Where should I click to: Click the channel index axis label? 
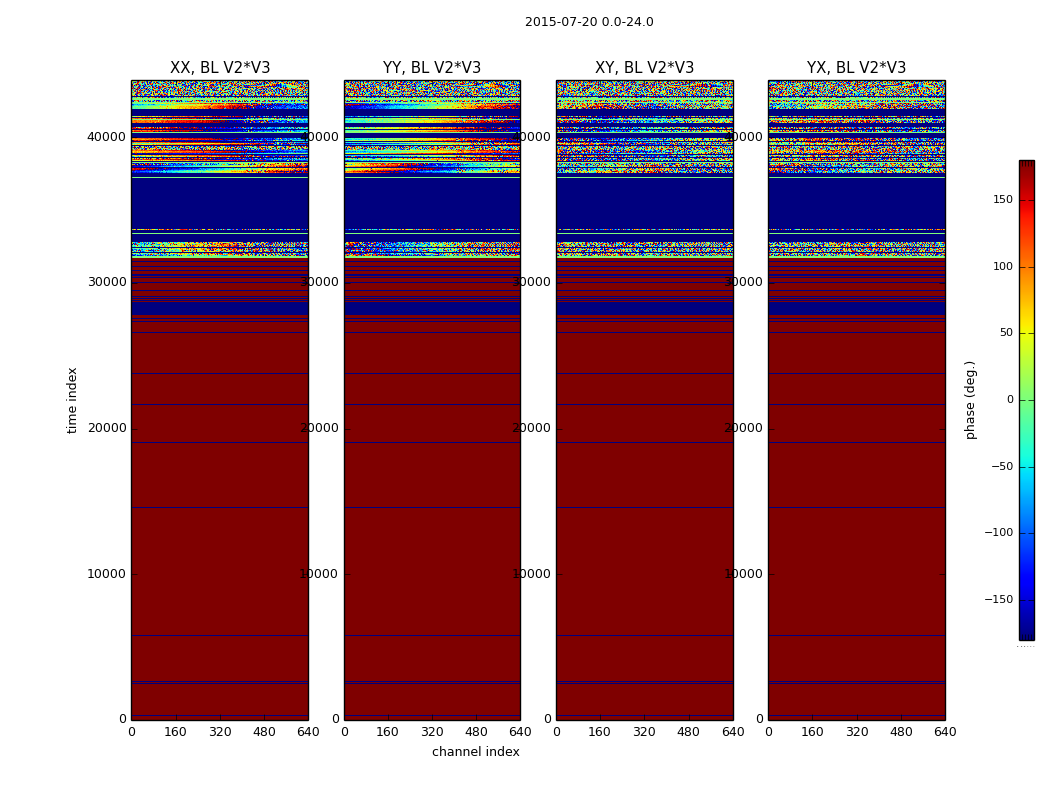tap(475, 752)
